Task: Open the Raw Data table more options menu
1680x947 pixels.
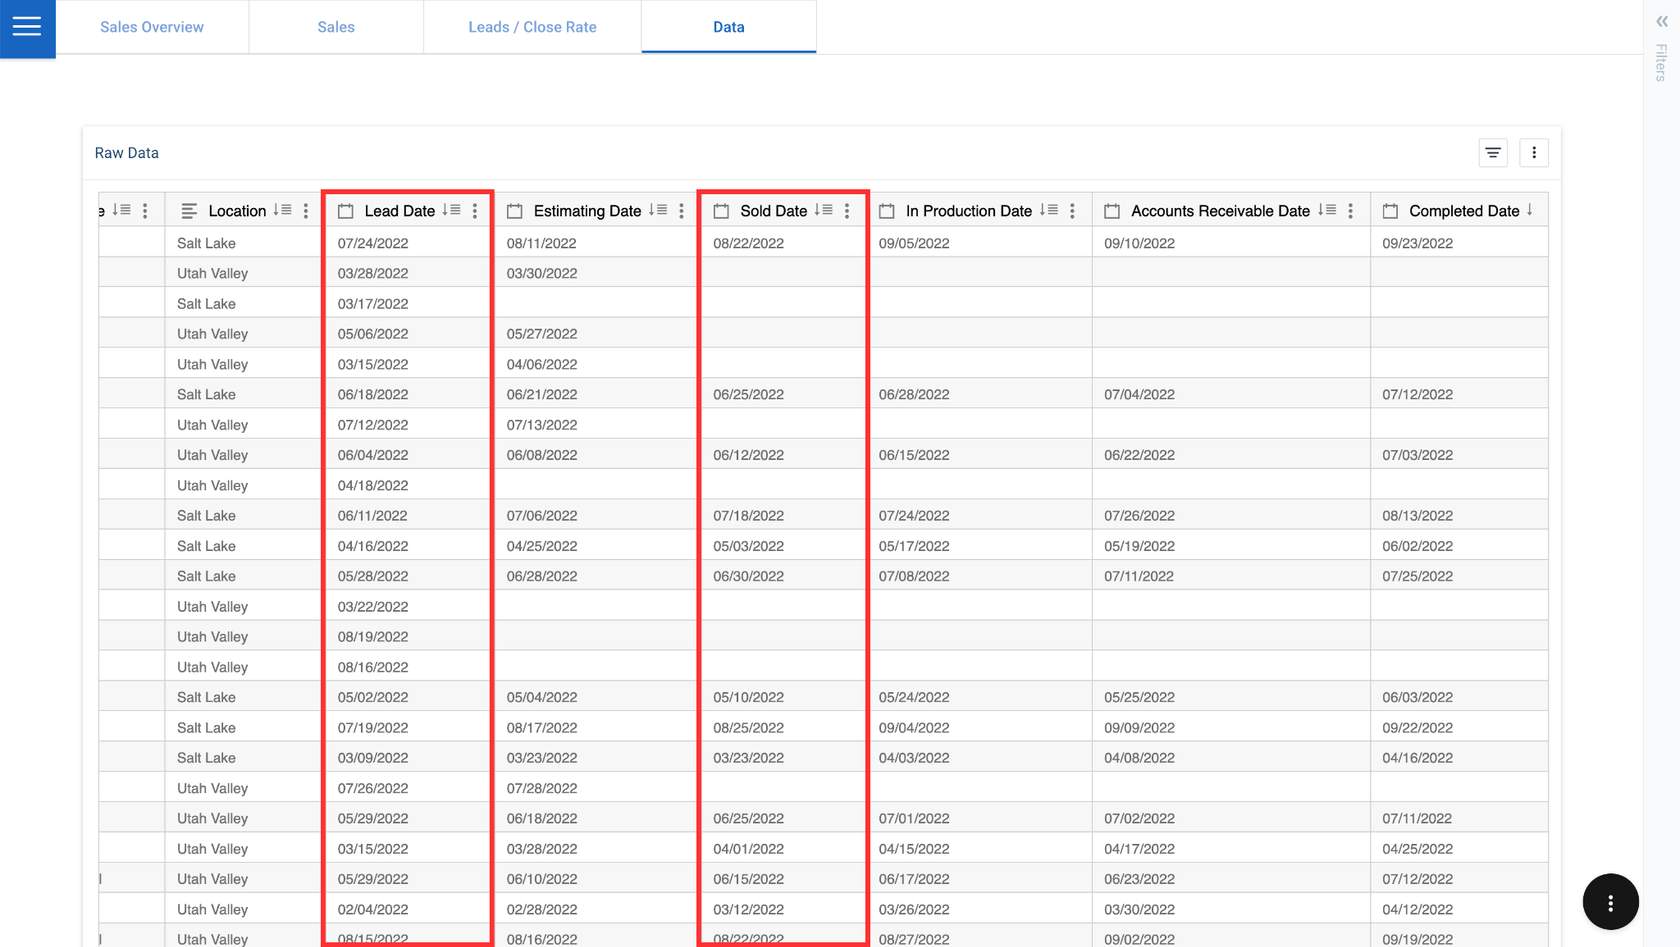Action: click(1534, 152)
